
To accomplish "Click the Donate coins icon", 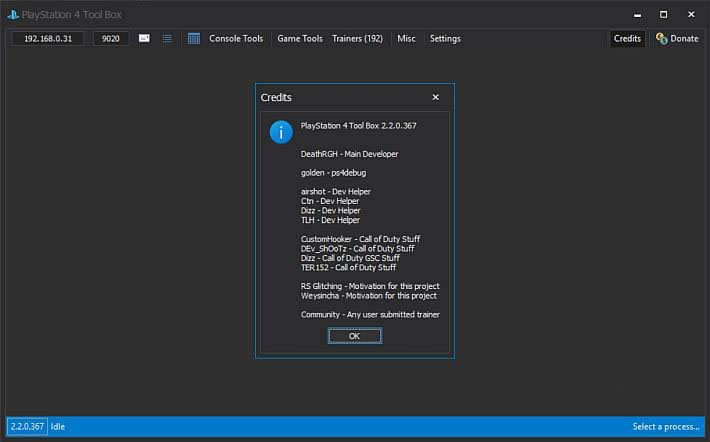I will click(x=662, y=38).
